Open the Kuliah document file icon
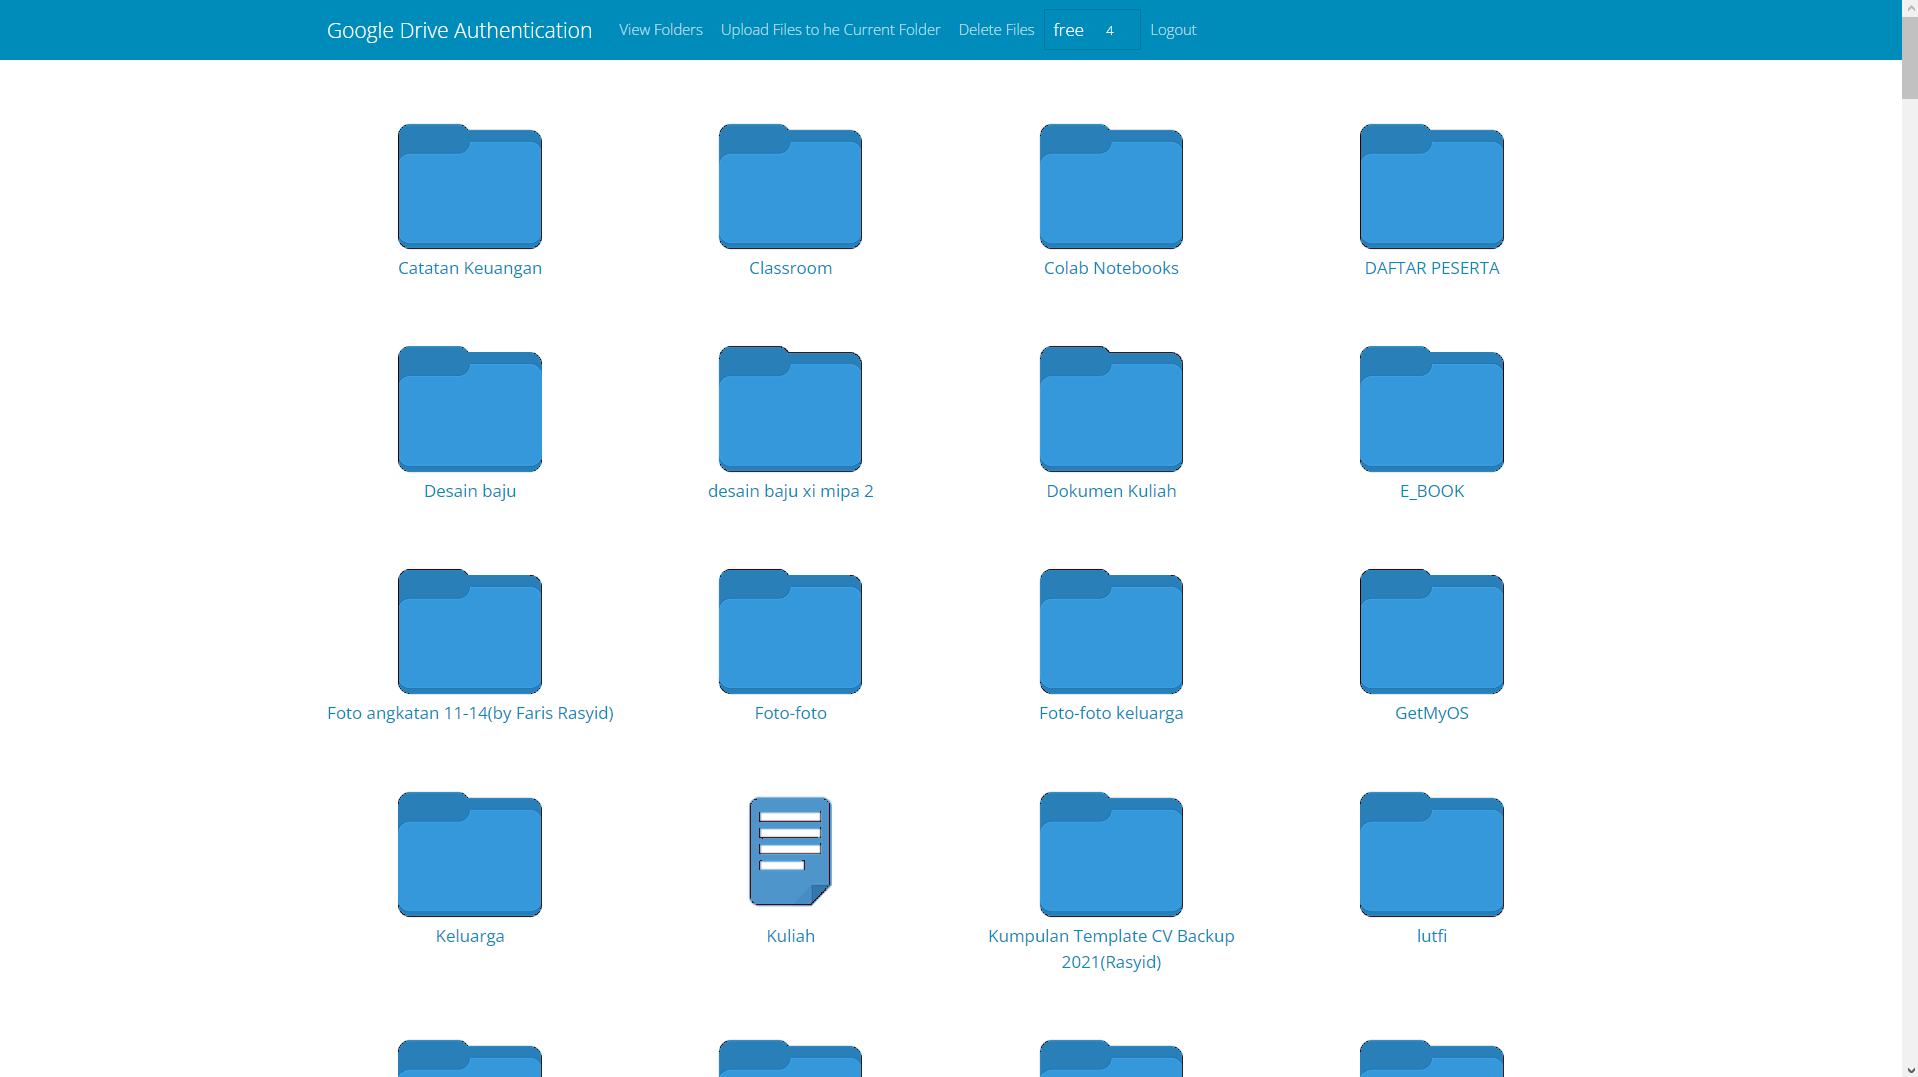Screen dimensions: 1918x1077 point(790,851)
